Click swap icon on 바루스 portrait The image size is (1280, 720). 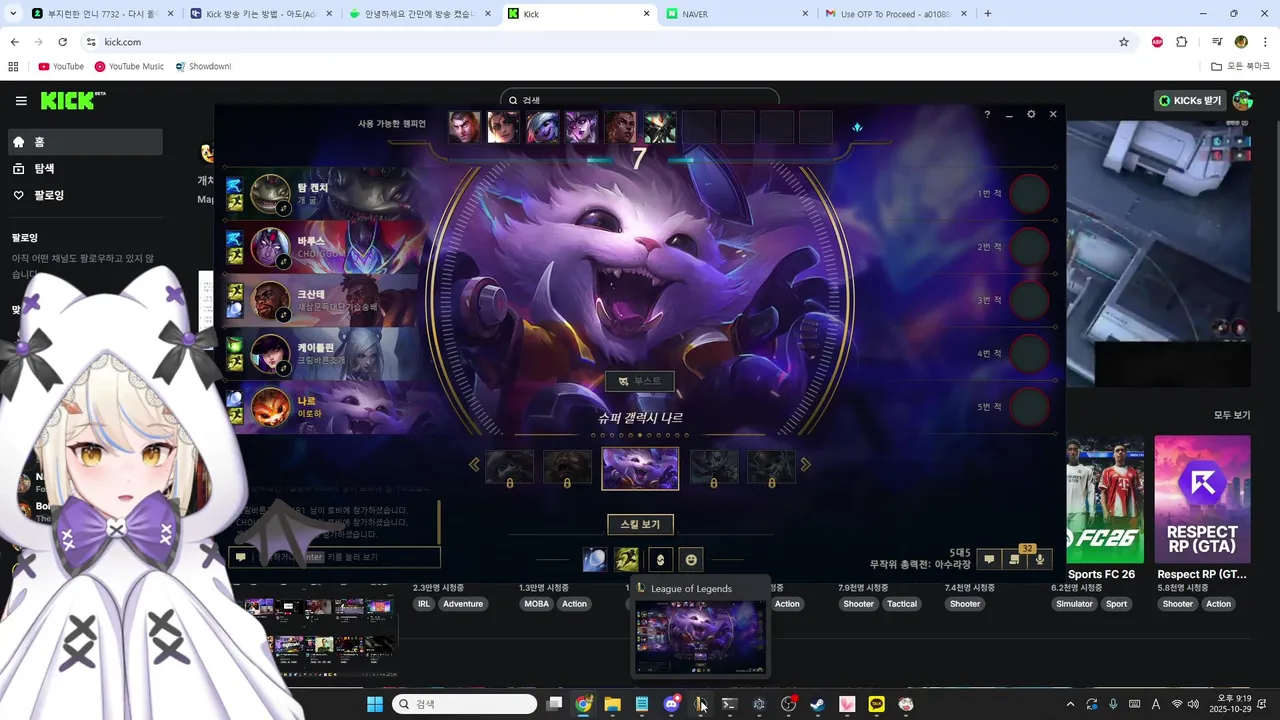pyautogui.click(x=283, y=261)
